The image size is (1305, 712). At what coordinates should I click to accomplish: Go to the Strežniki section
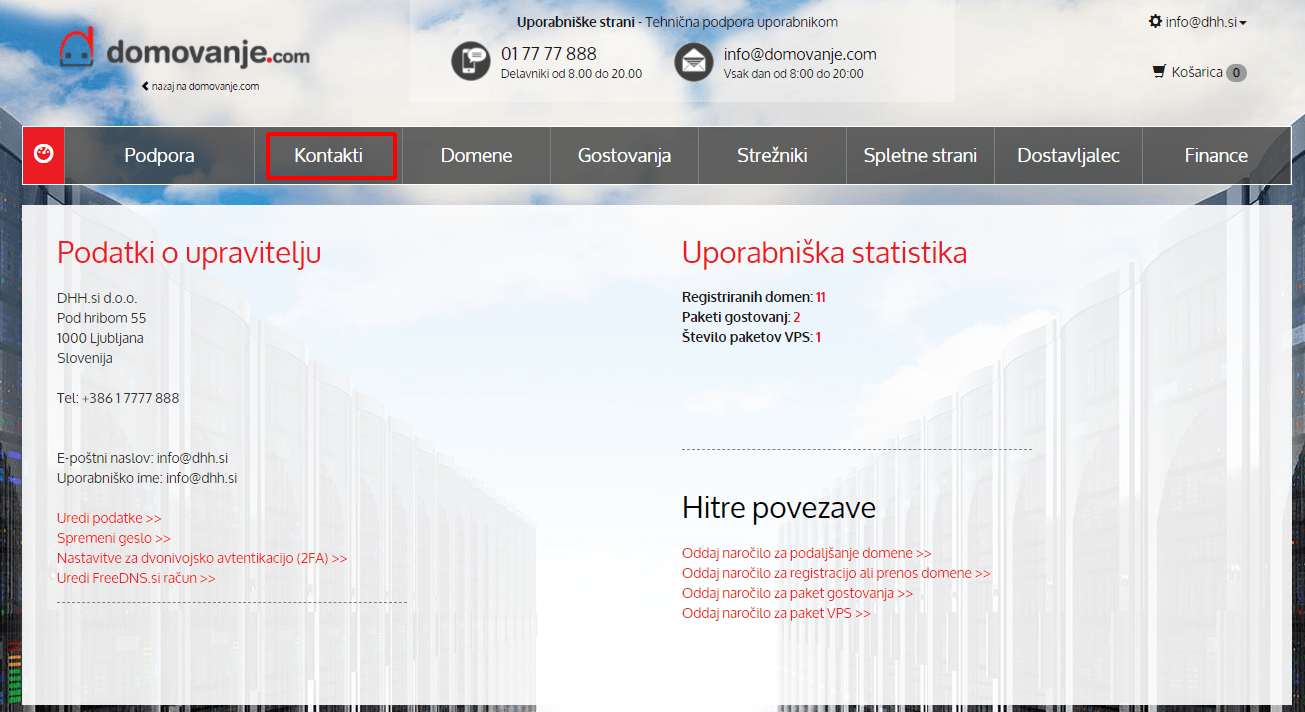772,155
